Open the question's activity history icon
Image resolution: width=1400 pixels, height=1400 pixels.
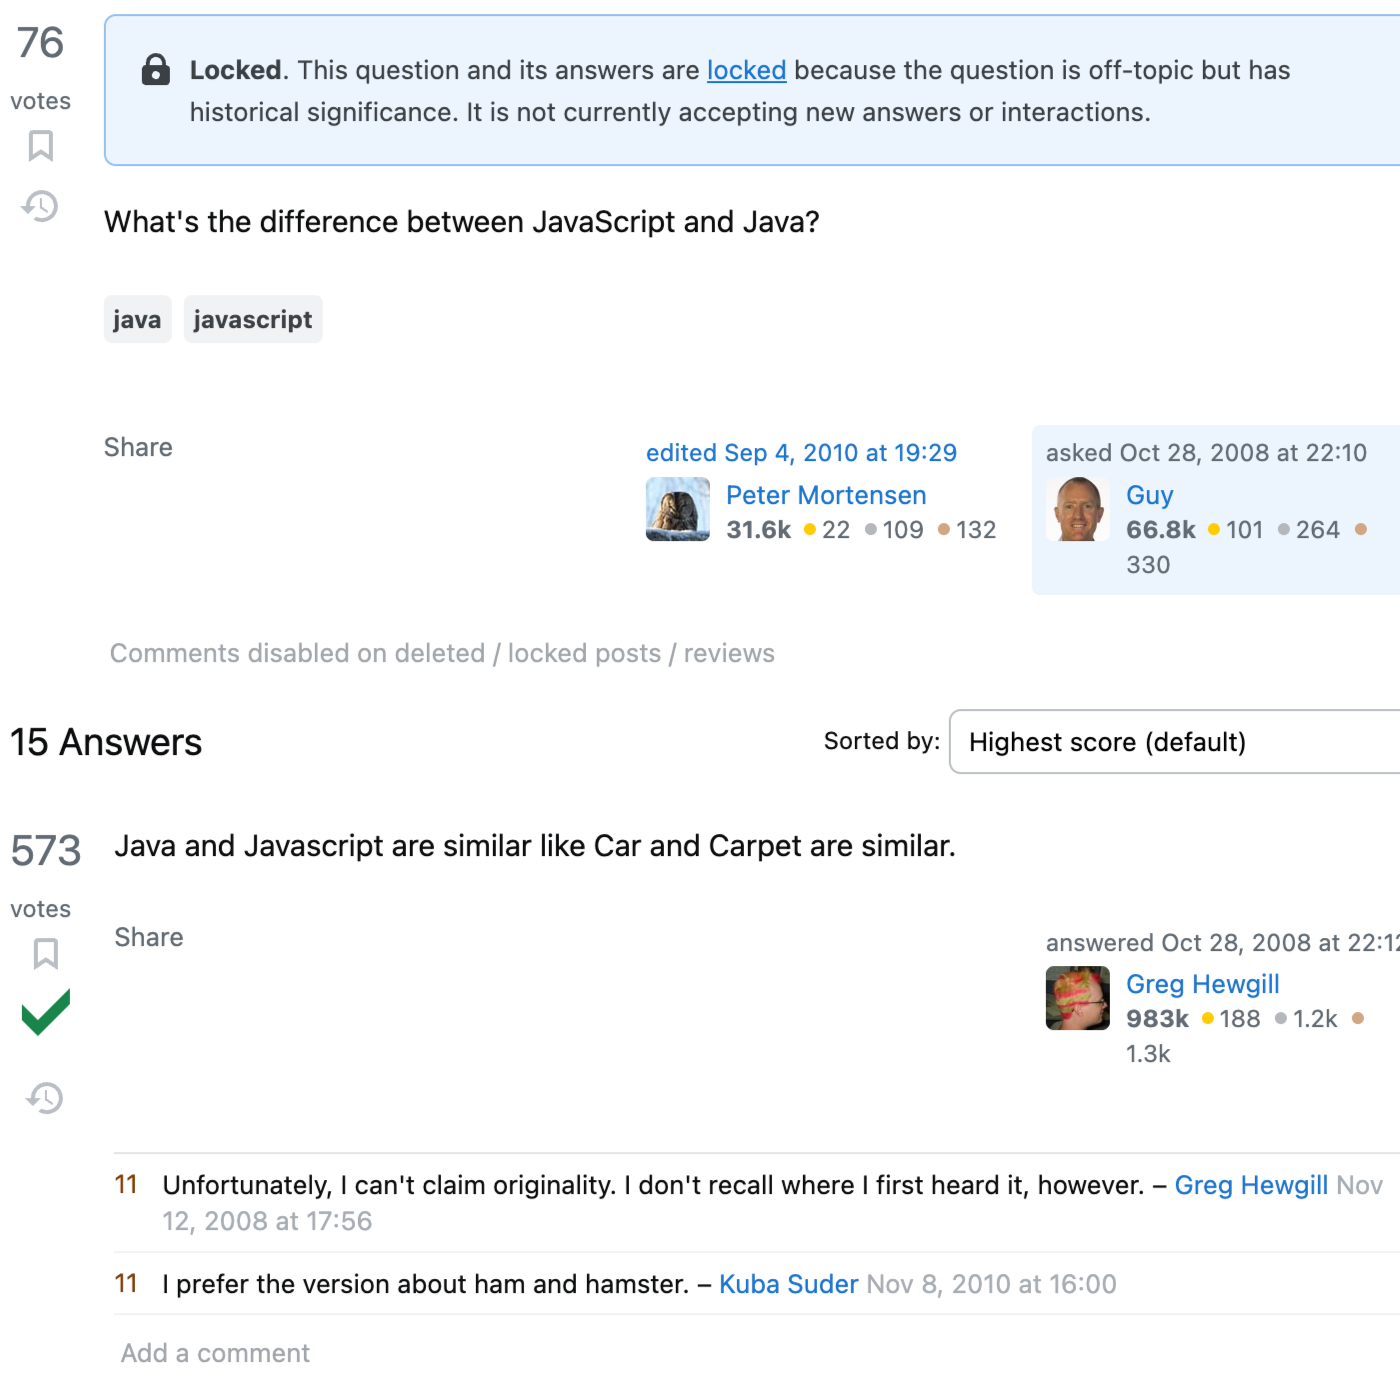click(41, 206)
